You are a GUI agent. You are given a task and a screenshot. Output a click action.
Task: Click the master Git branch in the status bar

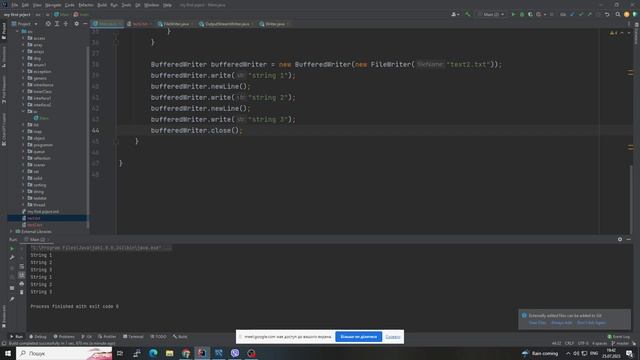point(620,343)
